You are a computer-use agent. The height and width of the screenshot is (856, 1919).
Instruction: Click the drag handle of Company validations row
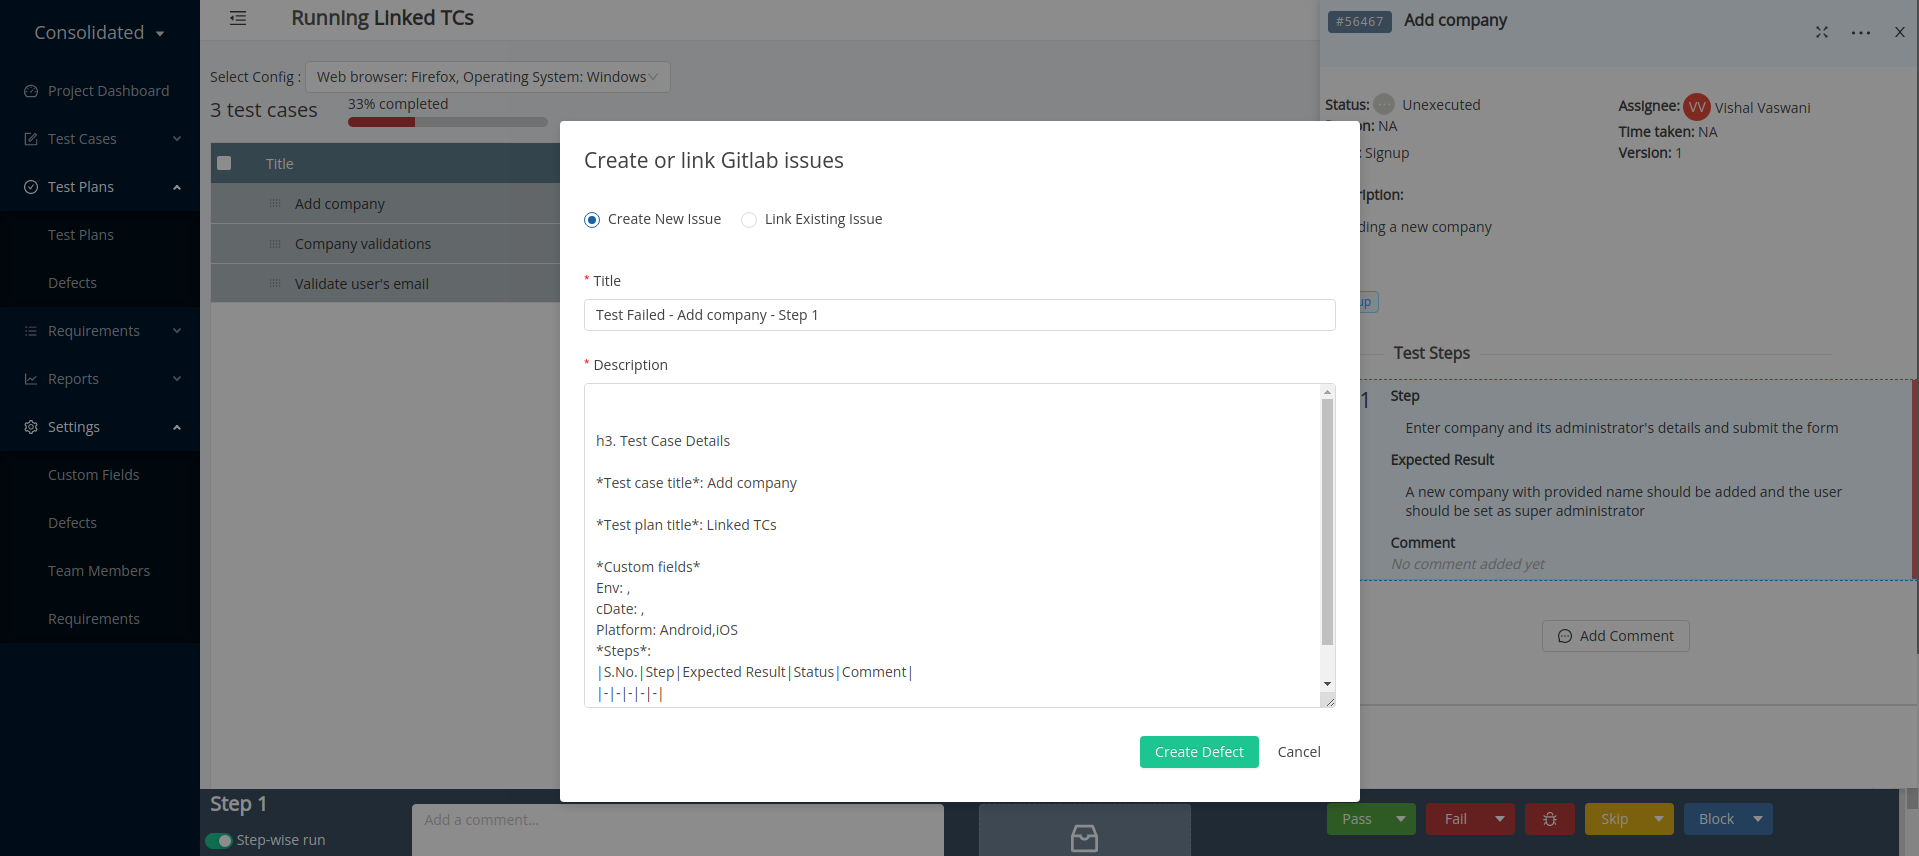[x=275, y=244]
